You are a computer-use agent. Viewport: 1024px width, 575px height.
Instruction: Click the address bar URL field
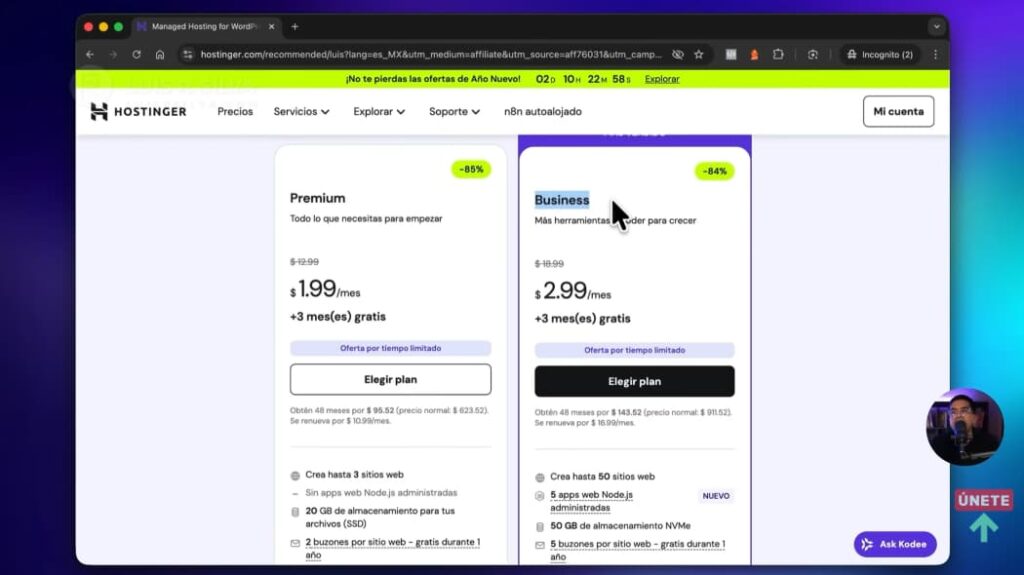(x=431, y=55)
